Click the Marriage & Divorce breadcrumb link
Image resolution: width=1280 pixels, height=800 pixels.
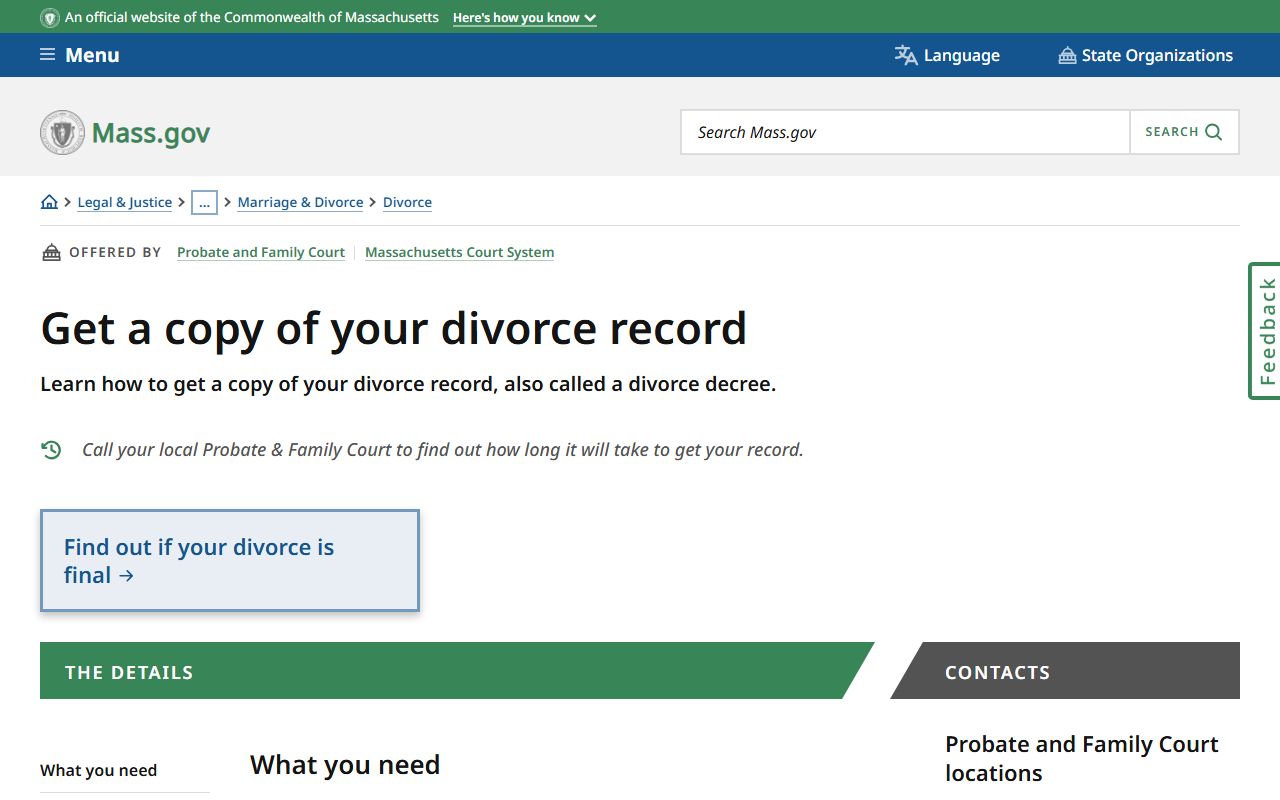300,202
